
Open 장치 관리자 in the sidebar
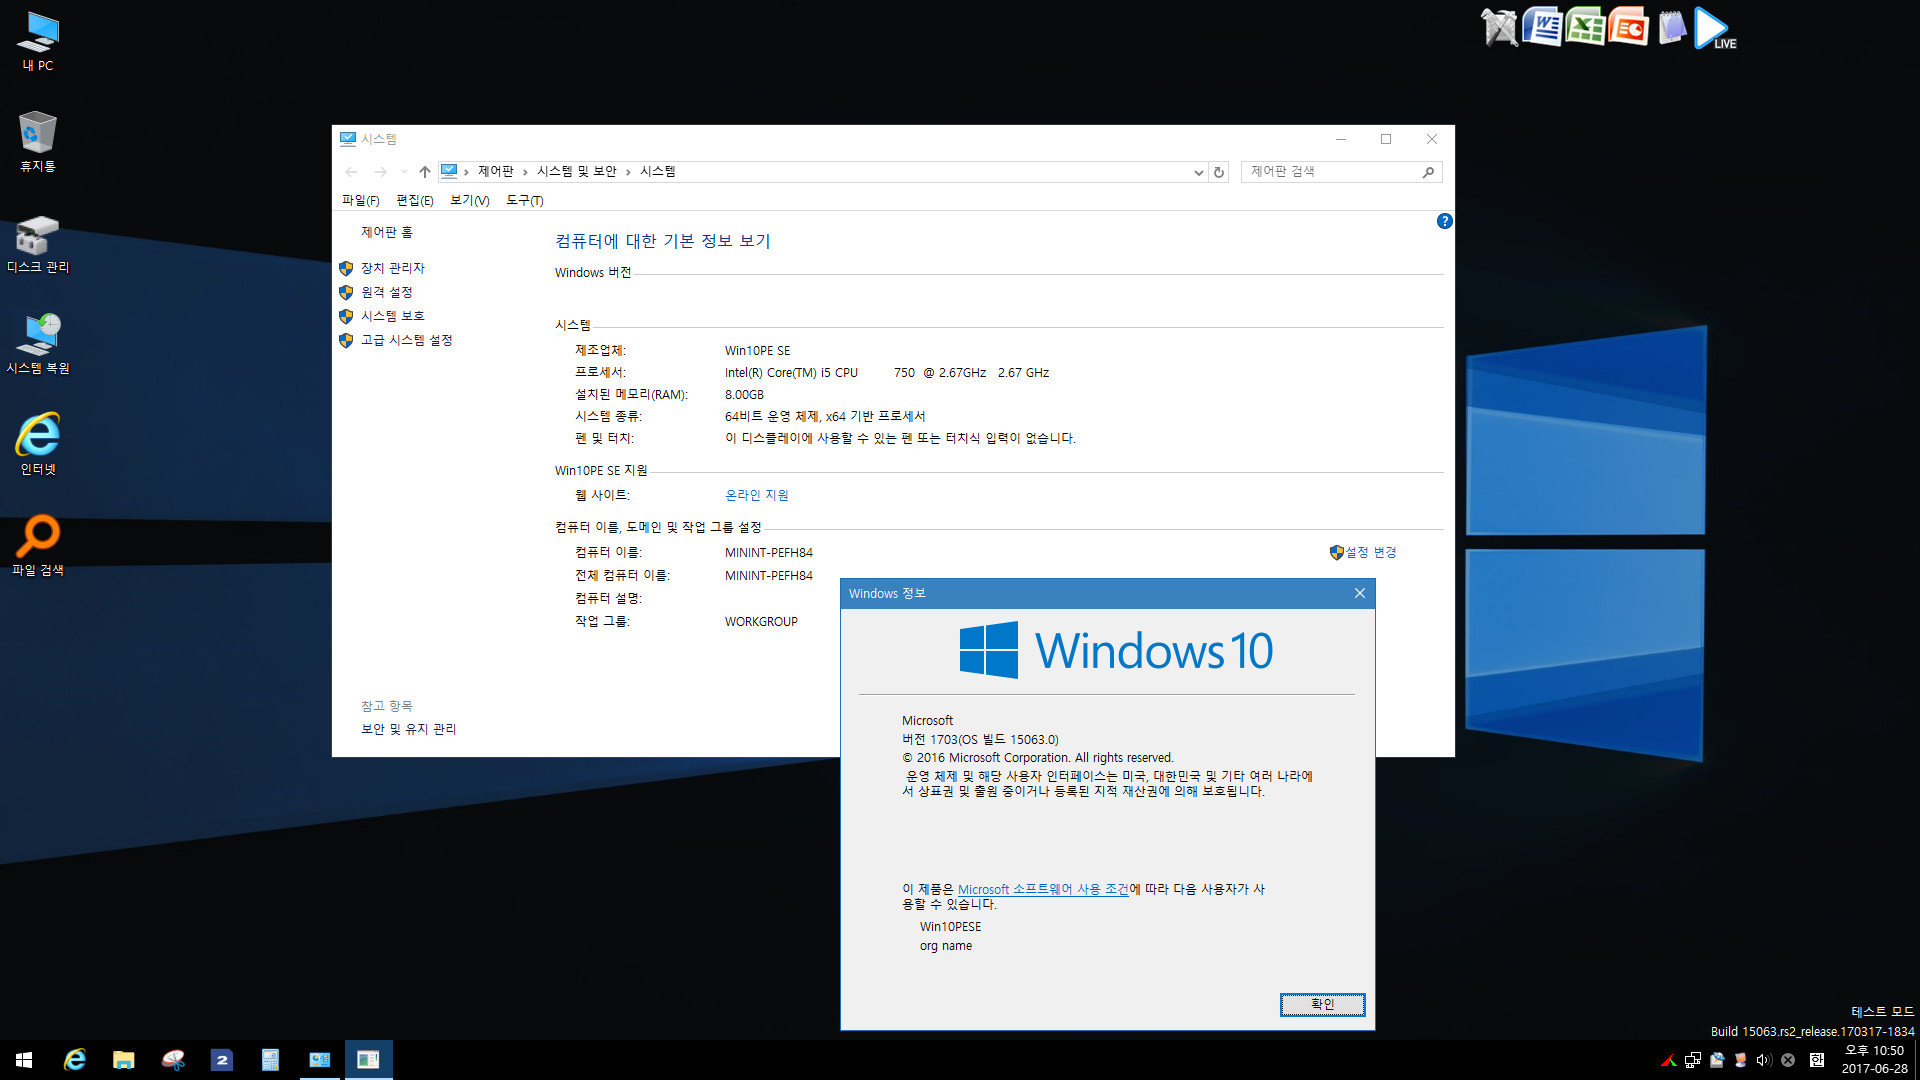(393, 268)
